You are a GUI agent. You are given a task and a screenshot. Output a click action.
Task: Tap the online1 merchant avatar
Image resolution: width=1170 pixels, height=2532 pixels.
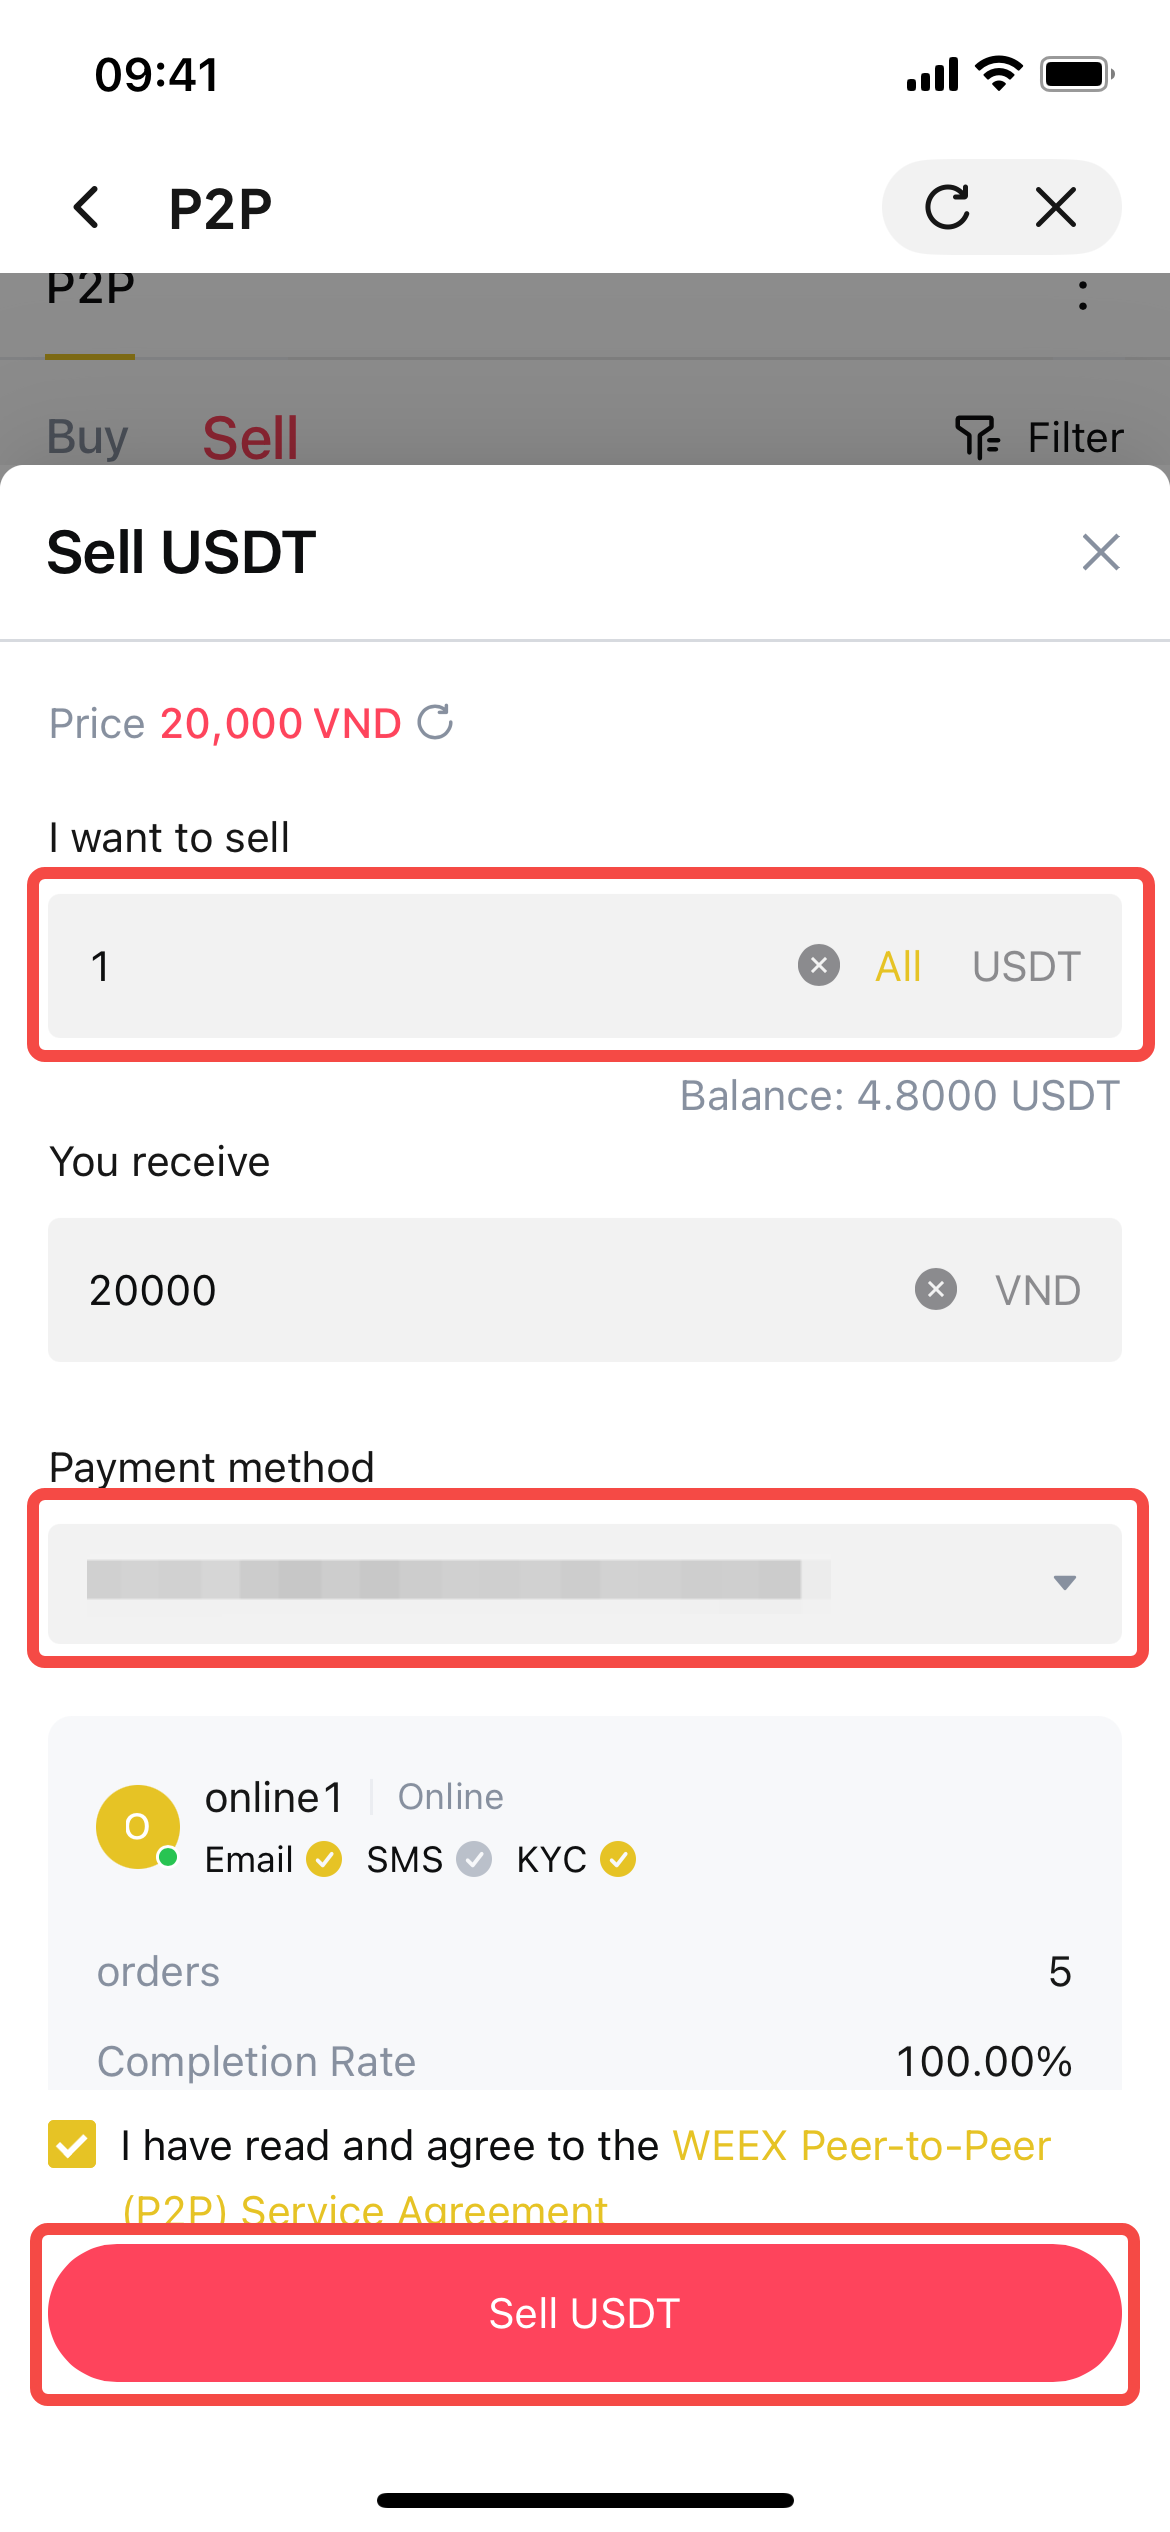click(x=137, y=1827)
